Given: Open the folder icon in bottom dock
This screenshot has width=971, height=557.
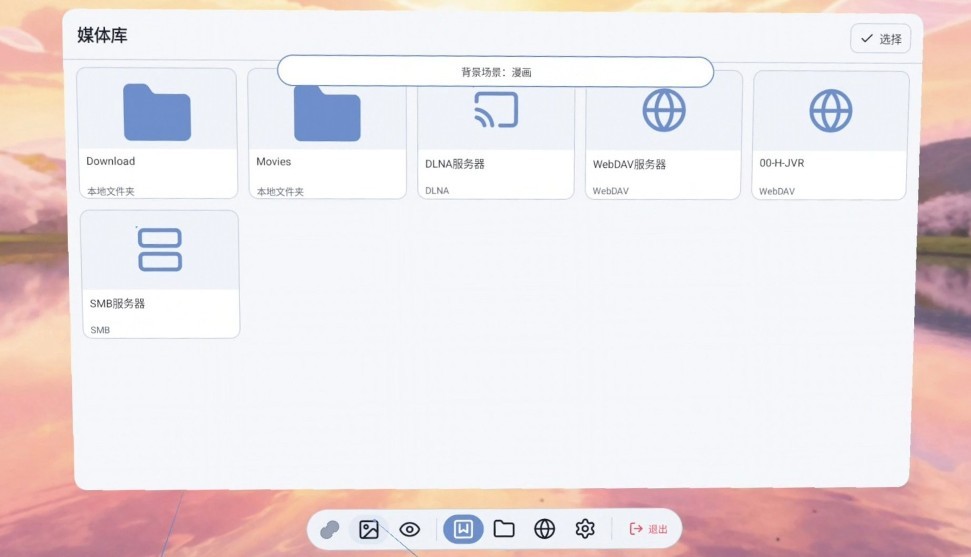Looking at the screenshot, I should coord(504,529).
